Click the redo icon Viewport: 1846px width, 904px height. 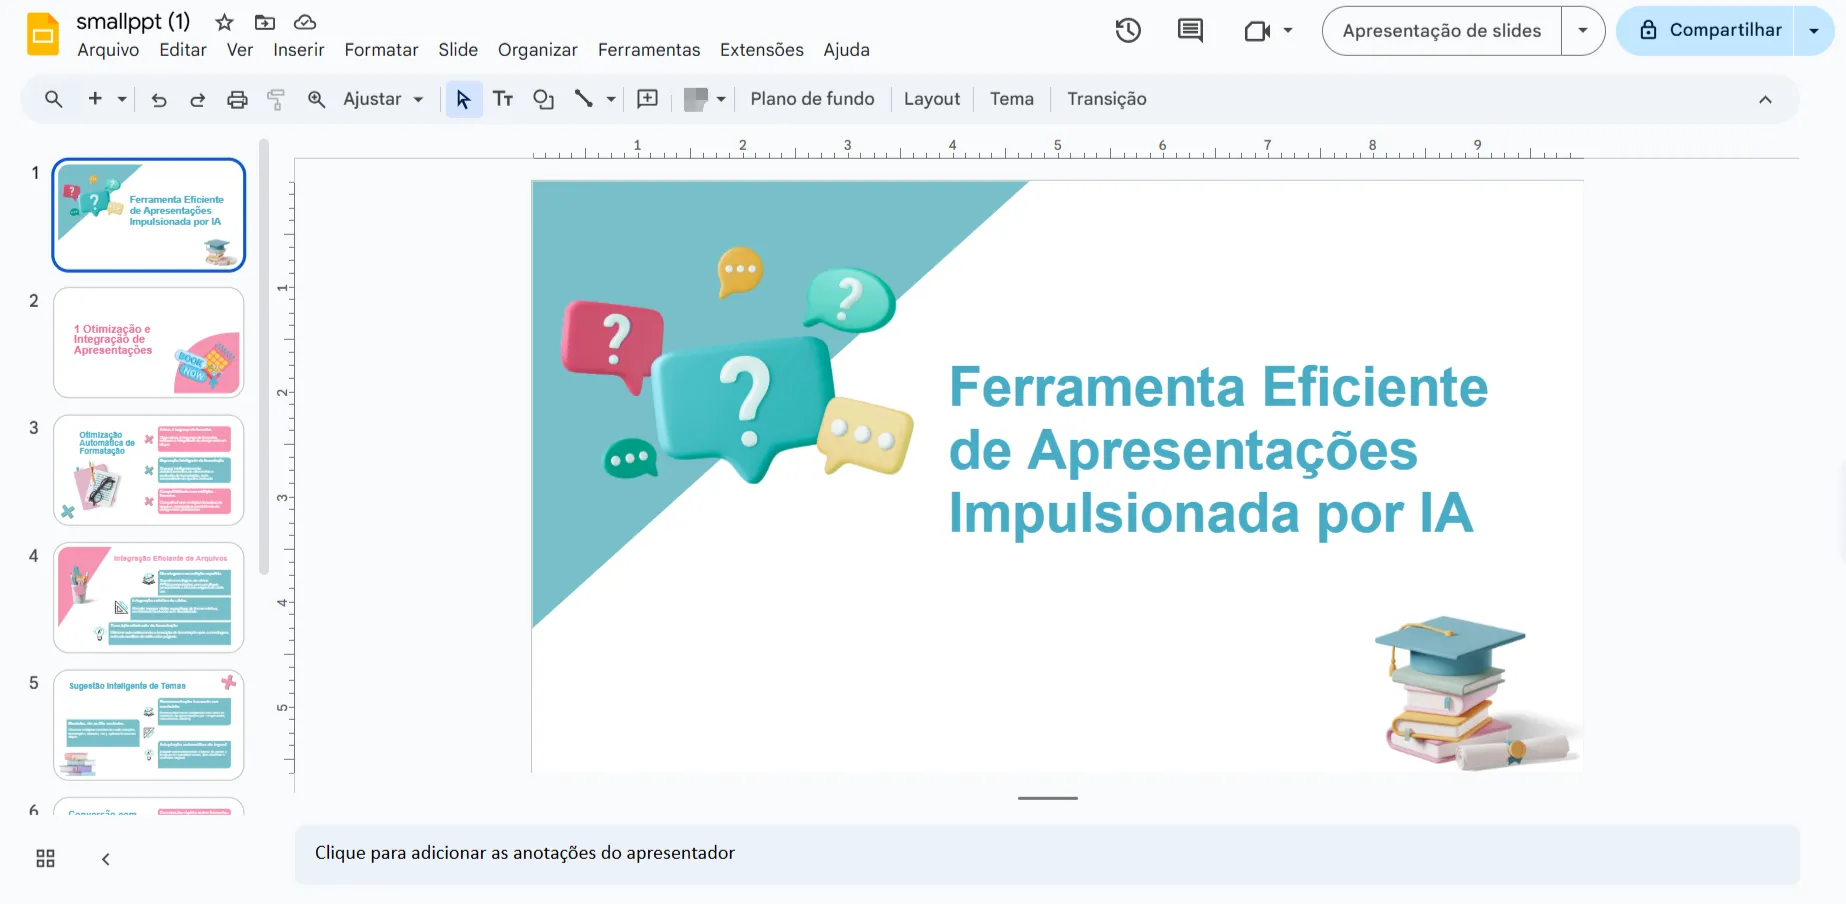[x=198, y=99]
